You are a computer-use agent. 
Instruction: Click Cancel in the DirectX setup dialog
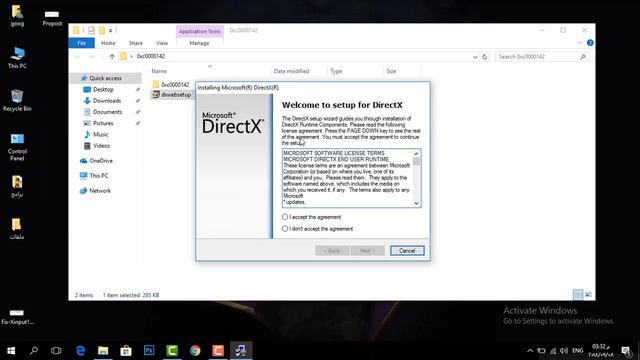(407, 251)
